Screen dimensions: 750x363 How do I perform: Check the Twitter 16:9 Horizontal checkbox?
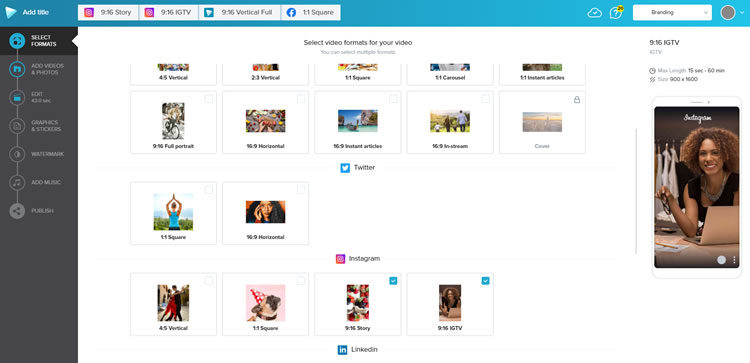click(x=301, y=190)
